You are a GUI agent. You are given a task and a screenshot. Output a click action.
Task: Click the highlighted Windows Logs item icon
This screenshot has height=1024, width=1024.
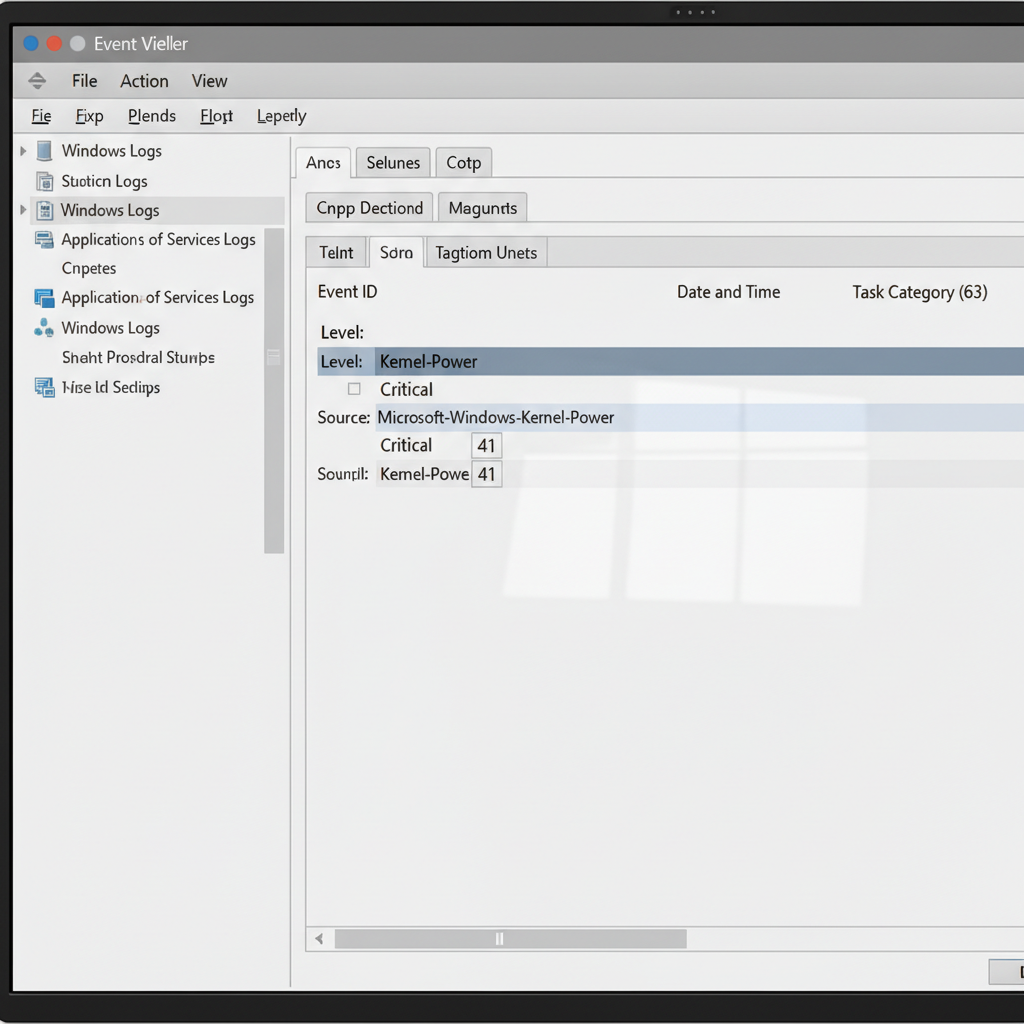(44, 211)
